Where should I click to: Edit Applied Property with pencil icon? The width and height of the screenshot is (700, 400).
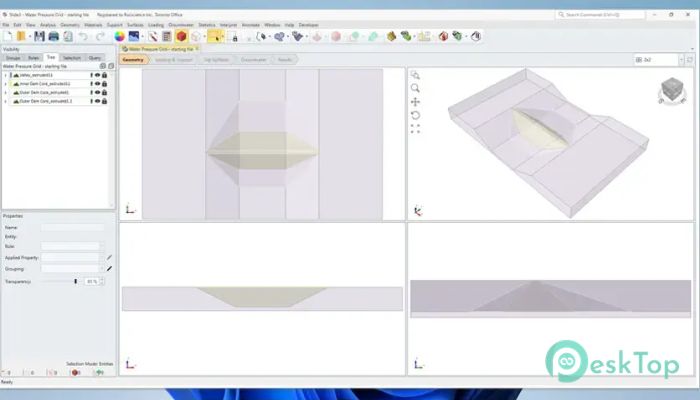coord(109,257)
